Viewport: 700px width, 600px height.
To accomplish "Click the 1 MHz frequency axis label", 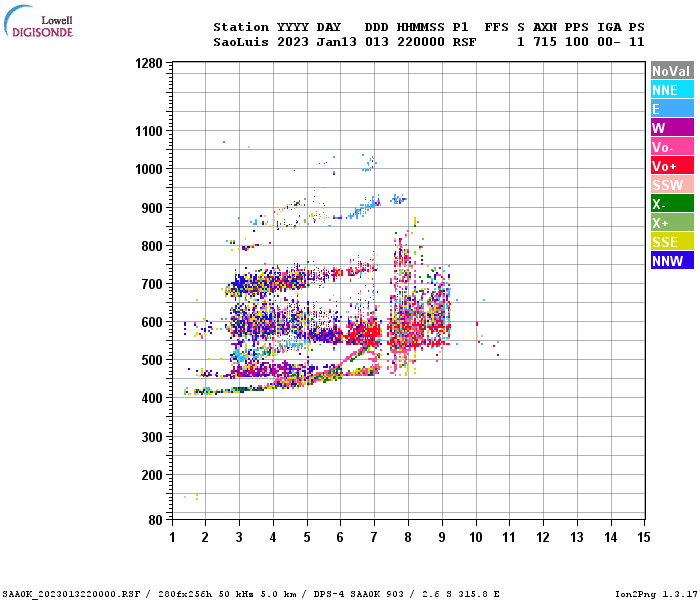I will [x=172, y=537].
